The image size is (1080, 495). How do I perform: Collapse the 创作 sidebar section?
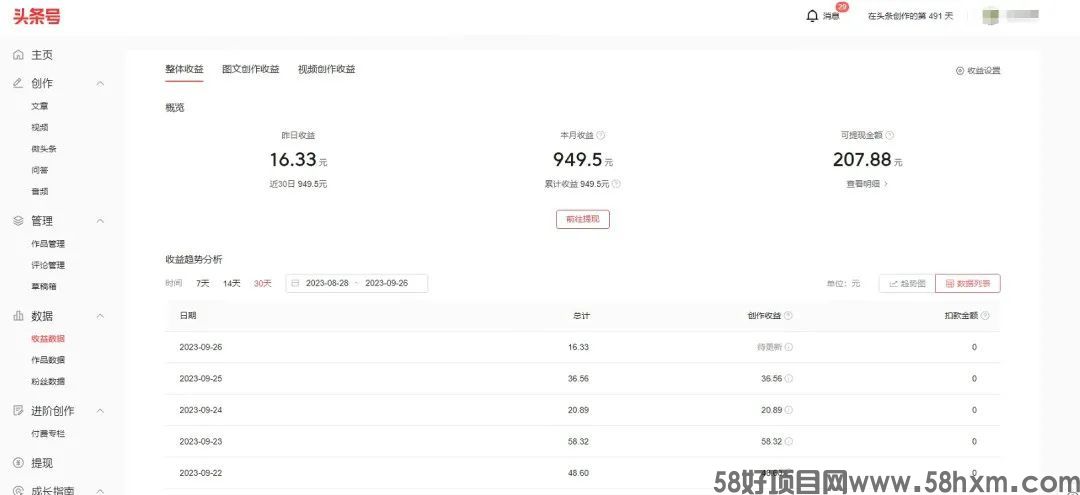pos(100,83)
